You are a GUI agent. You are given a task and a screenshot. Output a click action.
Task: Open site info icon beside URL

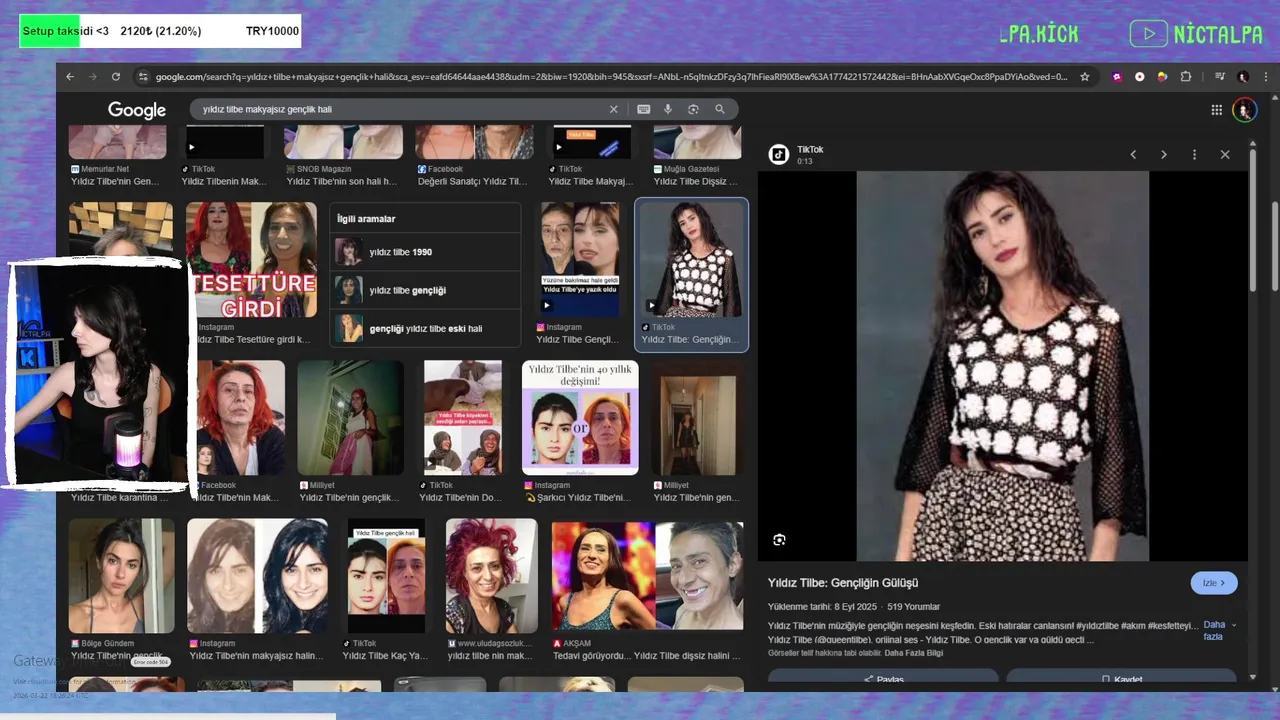[x=144, y=77]
